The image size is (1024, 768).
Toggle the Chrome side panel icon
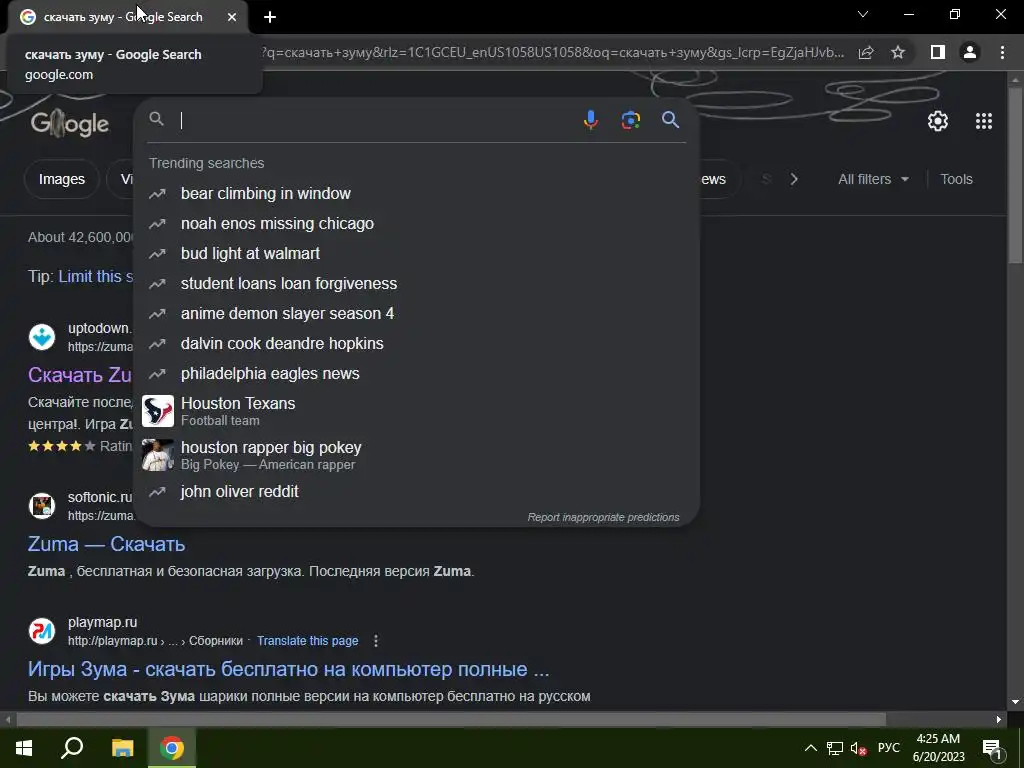click(x=937, y=52)
